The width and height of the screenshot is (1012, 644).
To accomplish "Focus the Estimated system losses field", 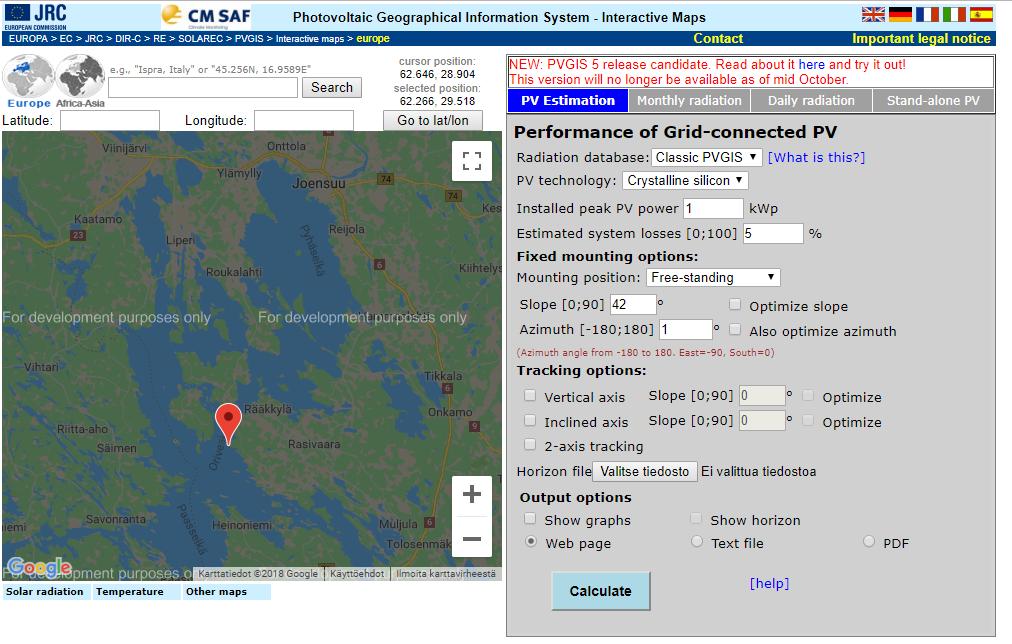I will point(773,234).
